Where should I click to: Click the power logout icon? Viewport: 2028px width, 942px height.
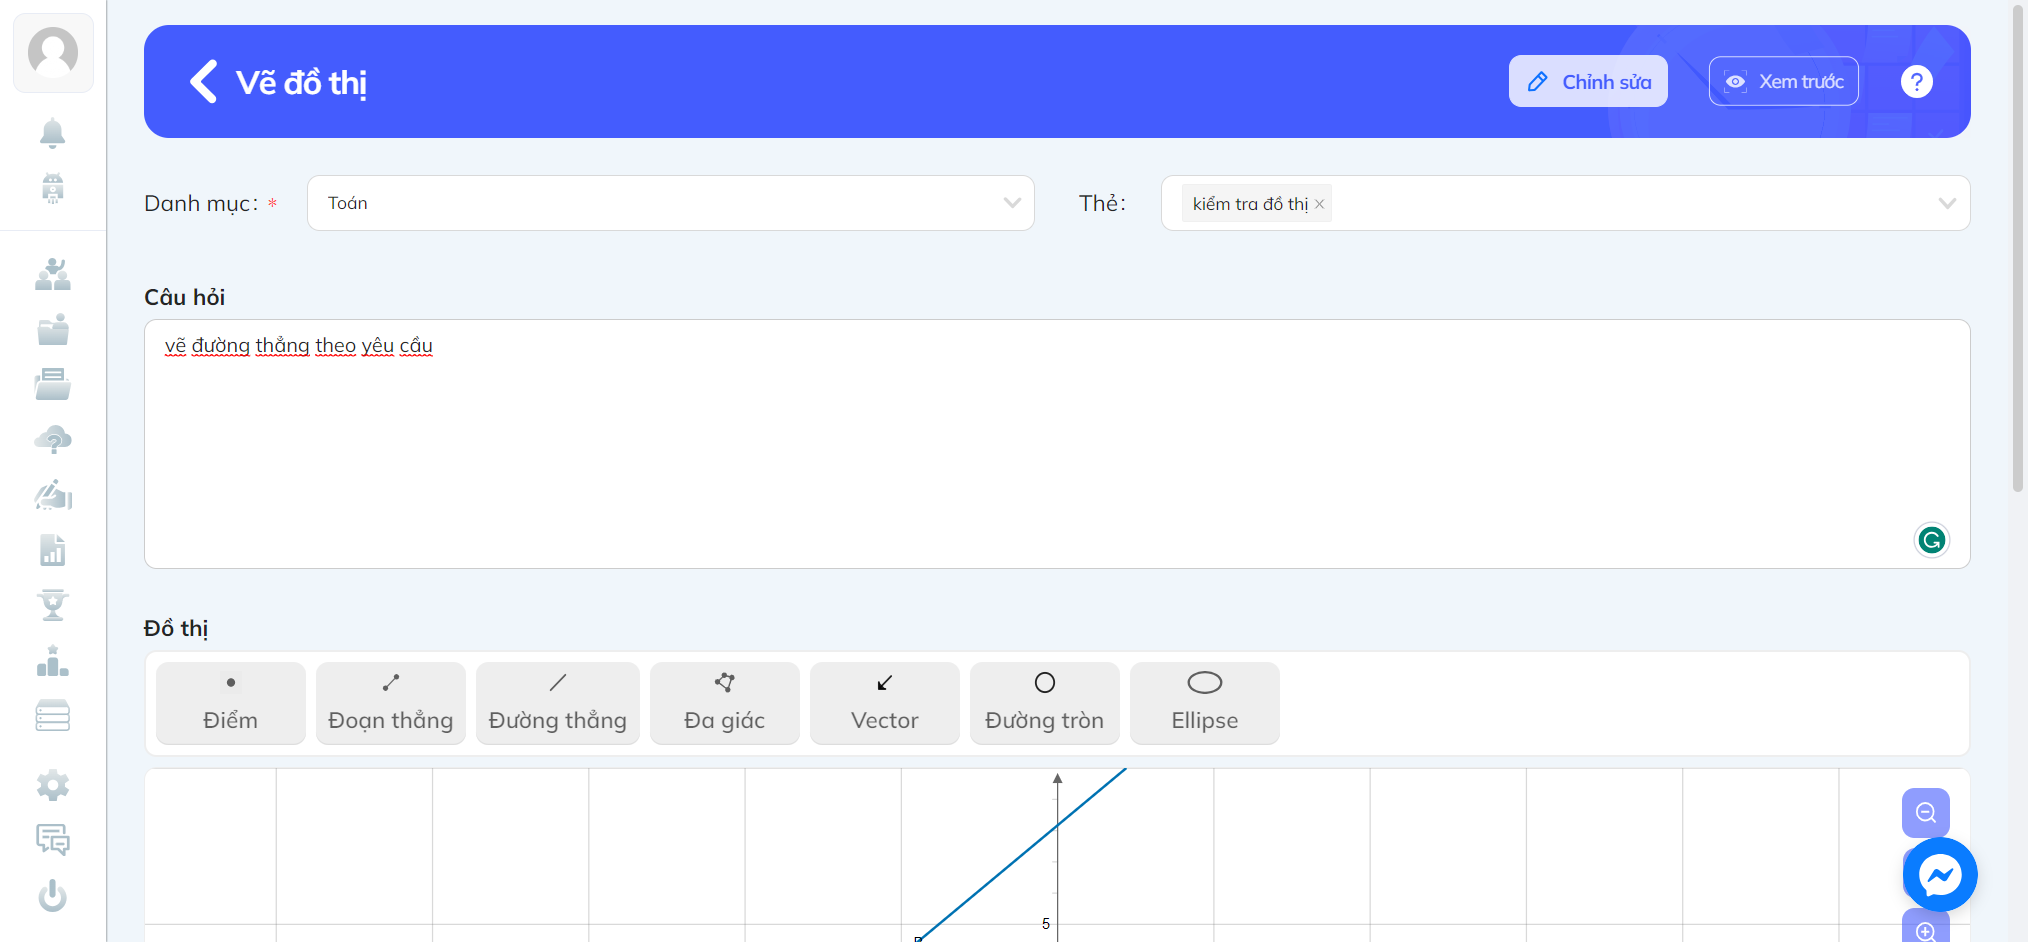pyautogui.click(x=53, y=895)
